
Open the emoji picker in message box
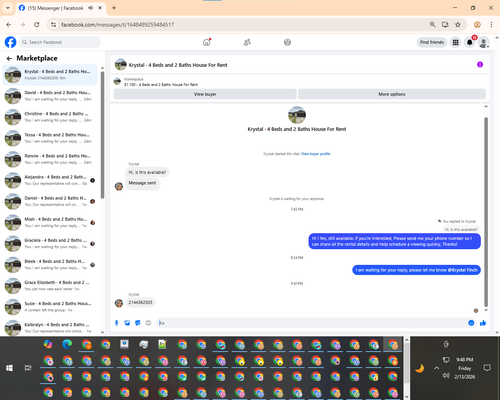click(471, 323)
